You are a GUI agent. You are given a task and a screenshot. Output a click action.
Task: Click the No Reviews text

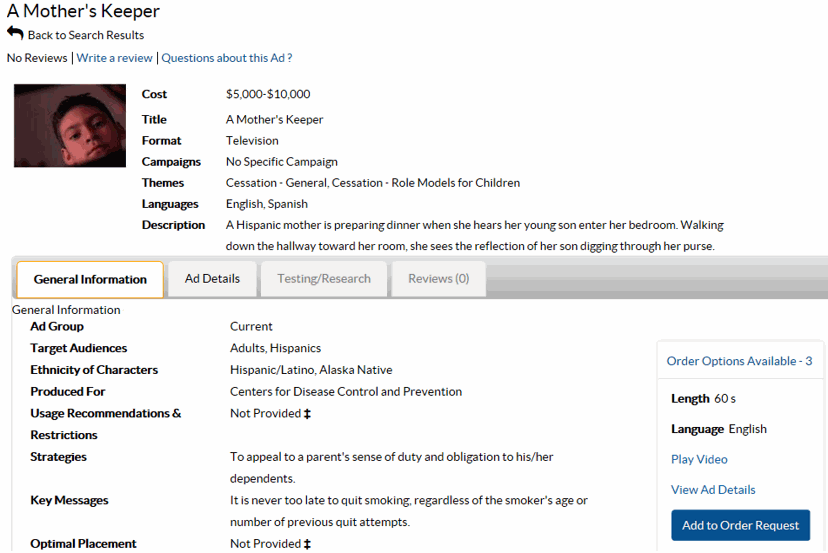click(36, 58)
